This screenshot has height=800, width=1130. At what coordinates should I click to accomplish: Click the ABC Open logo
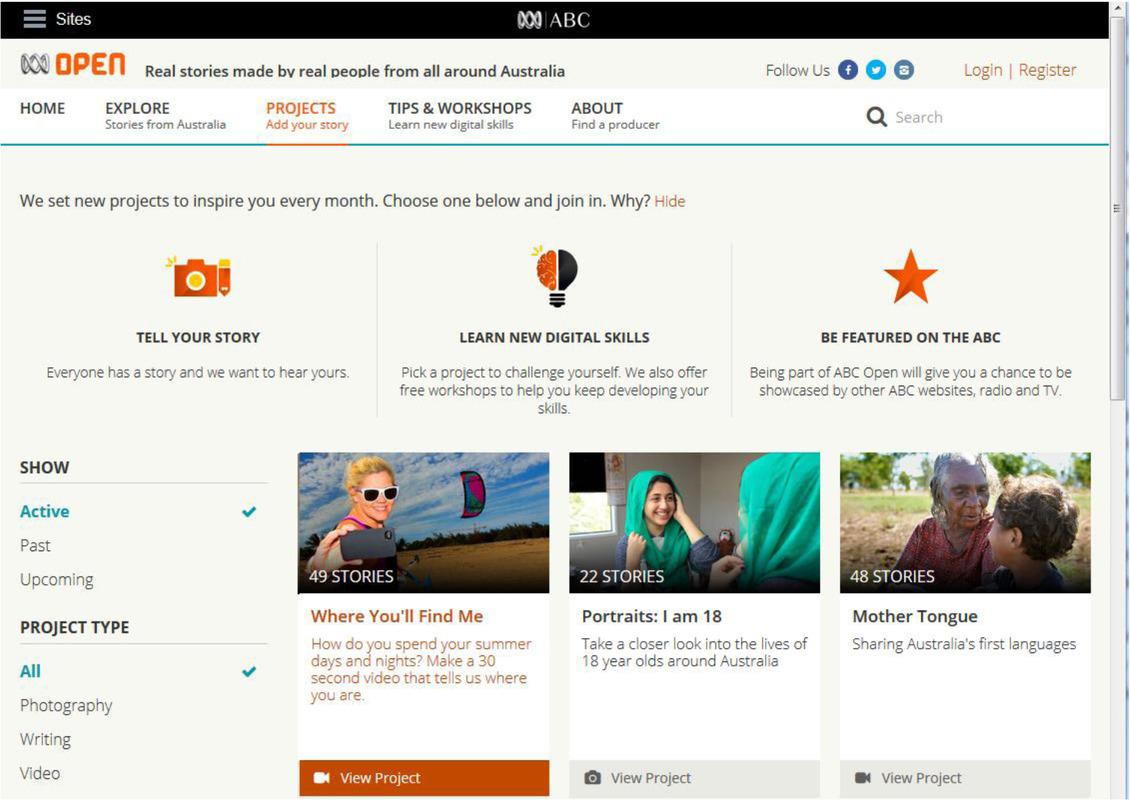click(x=73, y=66)
